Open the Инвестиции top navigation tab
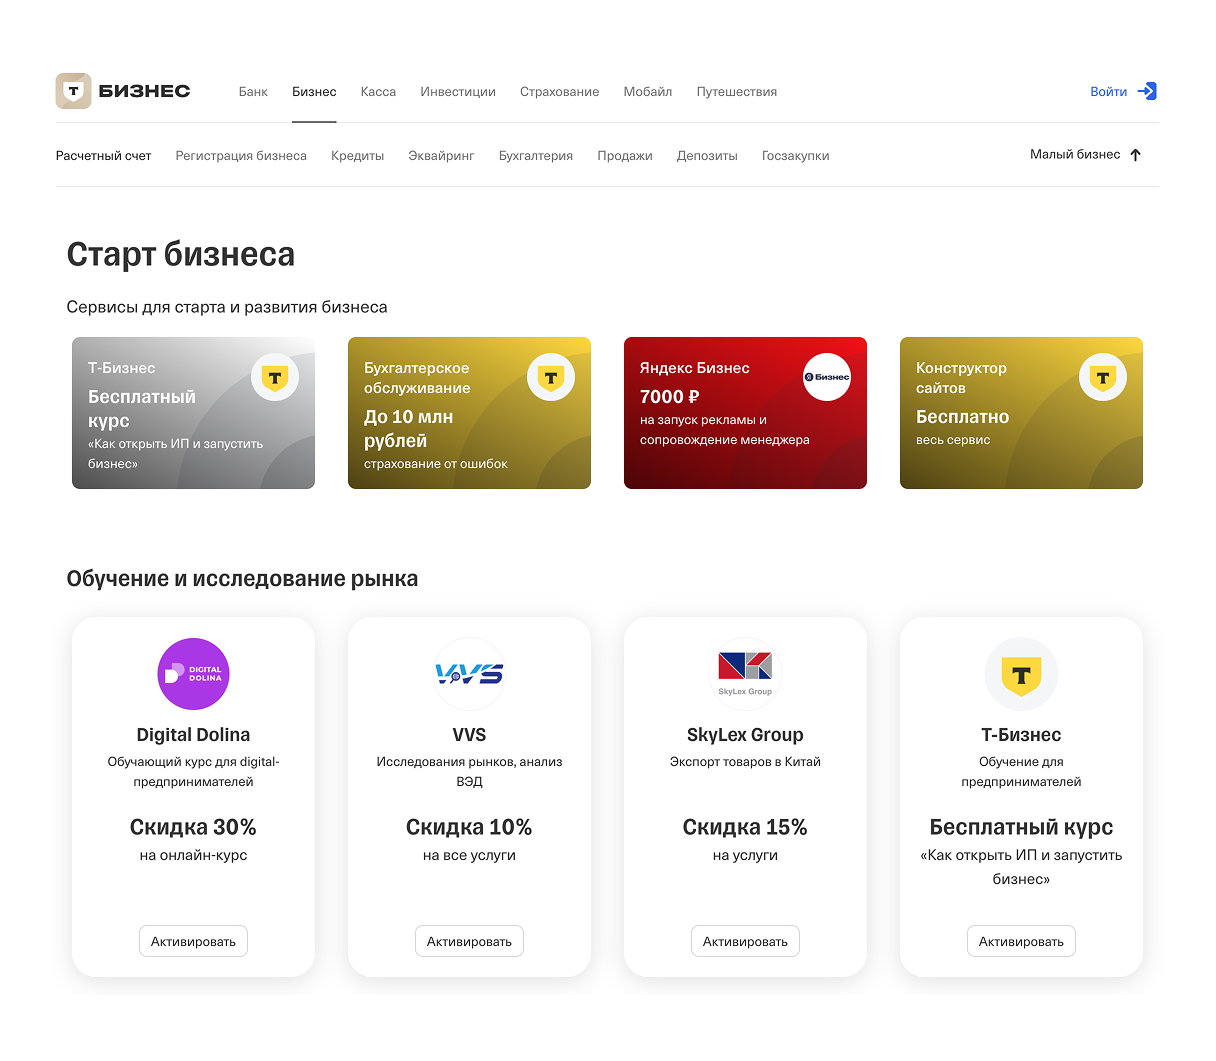The height and width of the screenshot is (1061, 1216). pyautogui.click(x=458, y=92)
